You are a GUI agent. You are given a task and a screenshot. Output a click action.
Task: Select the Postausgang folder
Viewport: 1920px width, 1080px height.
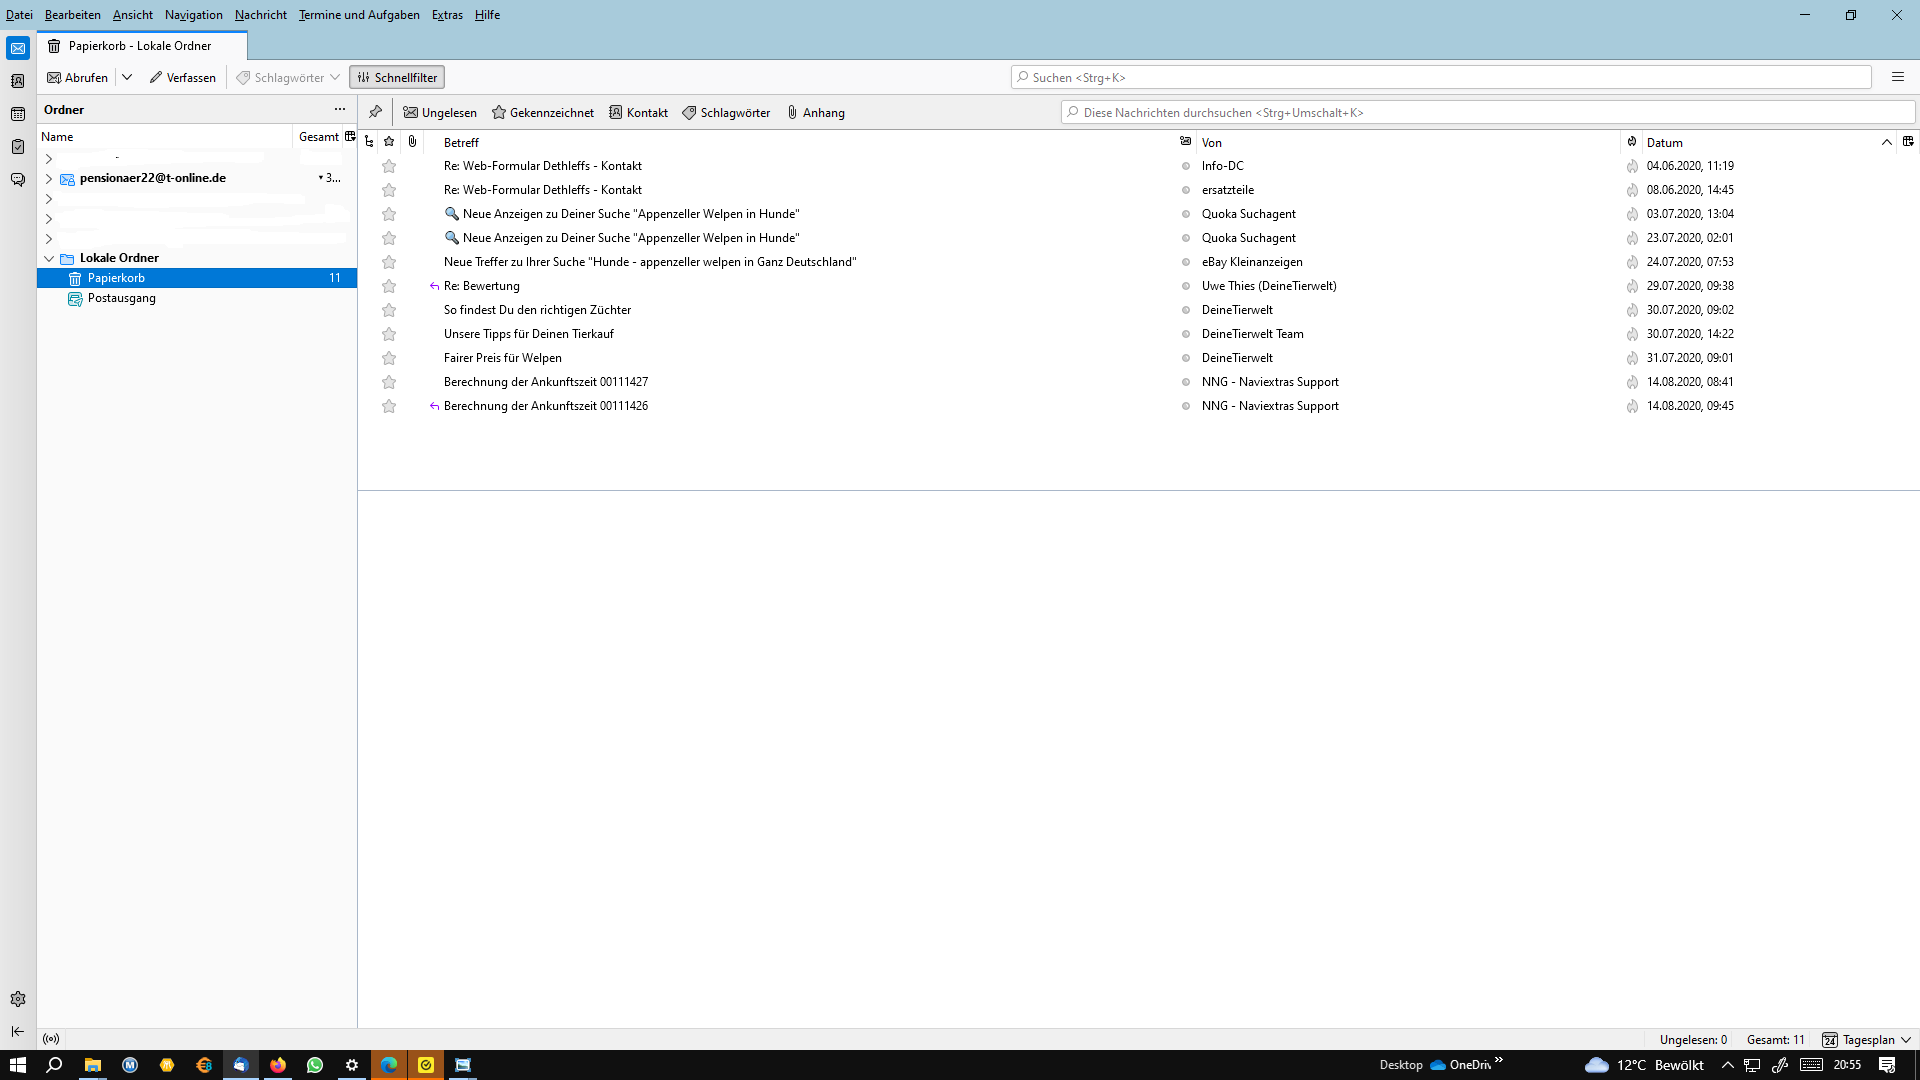(121, 298)
